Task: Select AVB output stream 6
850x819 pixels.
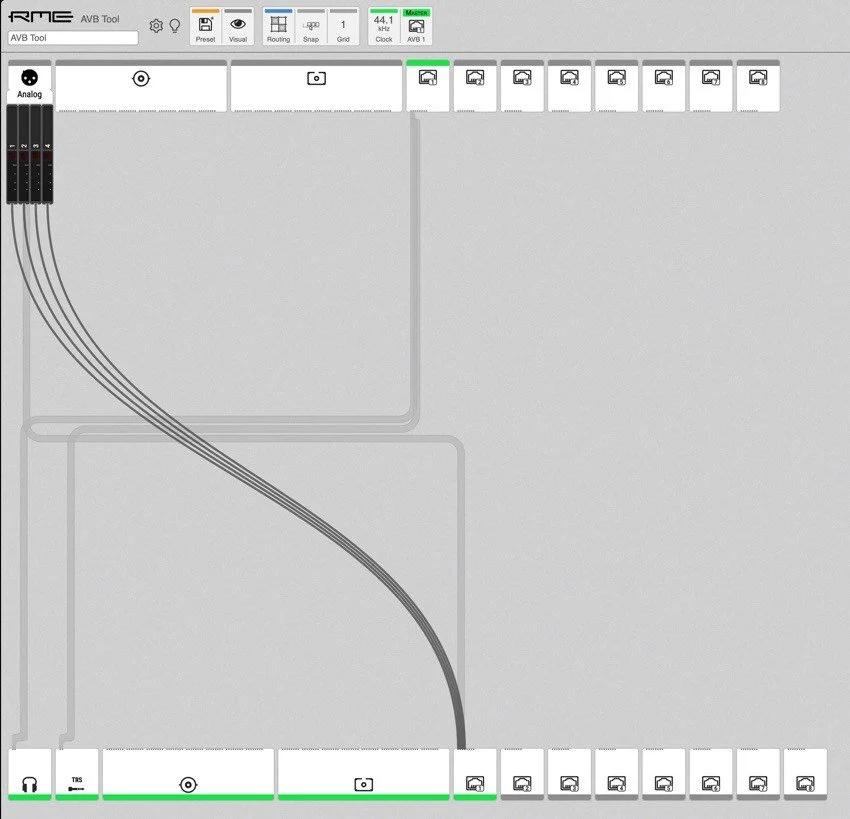Action: (711, 775)
